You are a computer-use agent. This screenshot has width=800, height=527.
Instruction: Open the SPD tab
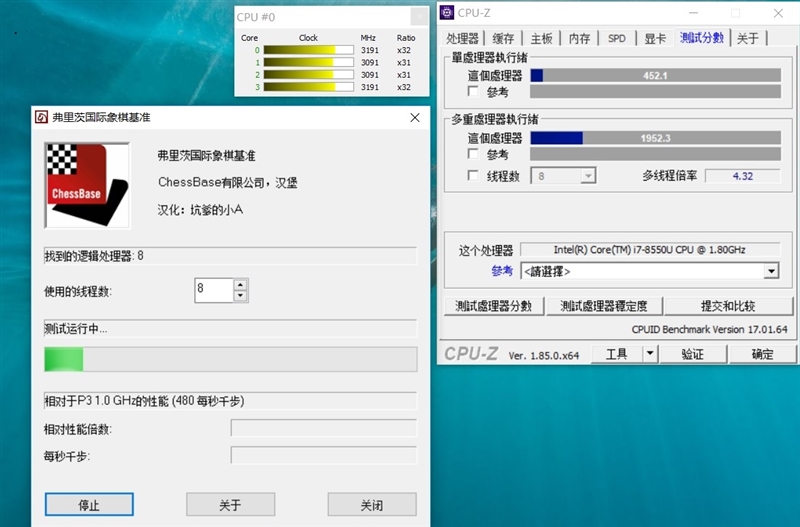pos(617,38)
